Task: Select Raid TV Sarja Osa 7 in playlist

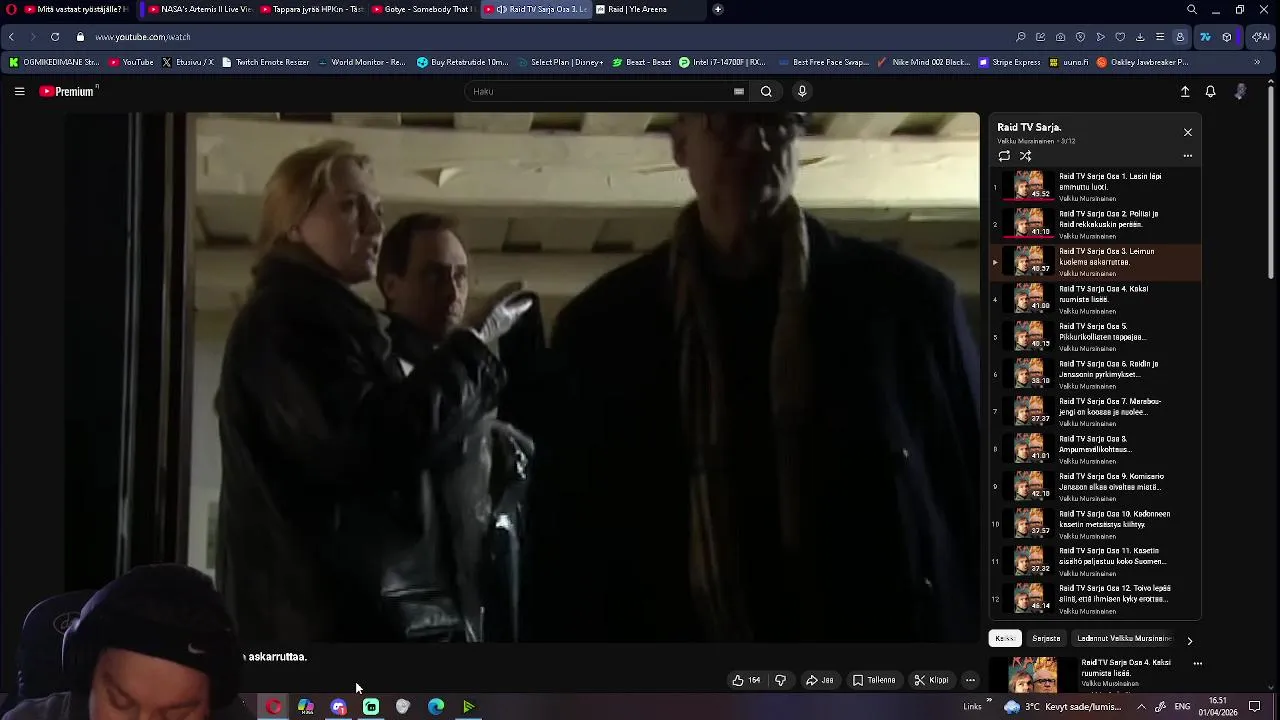Action: tap(1095, 412)
